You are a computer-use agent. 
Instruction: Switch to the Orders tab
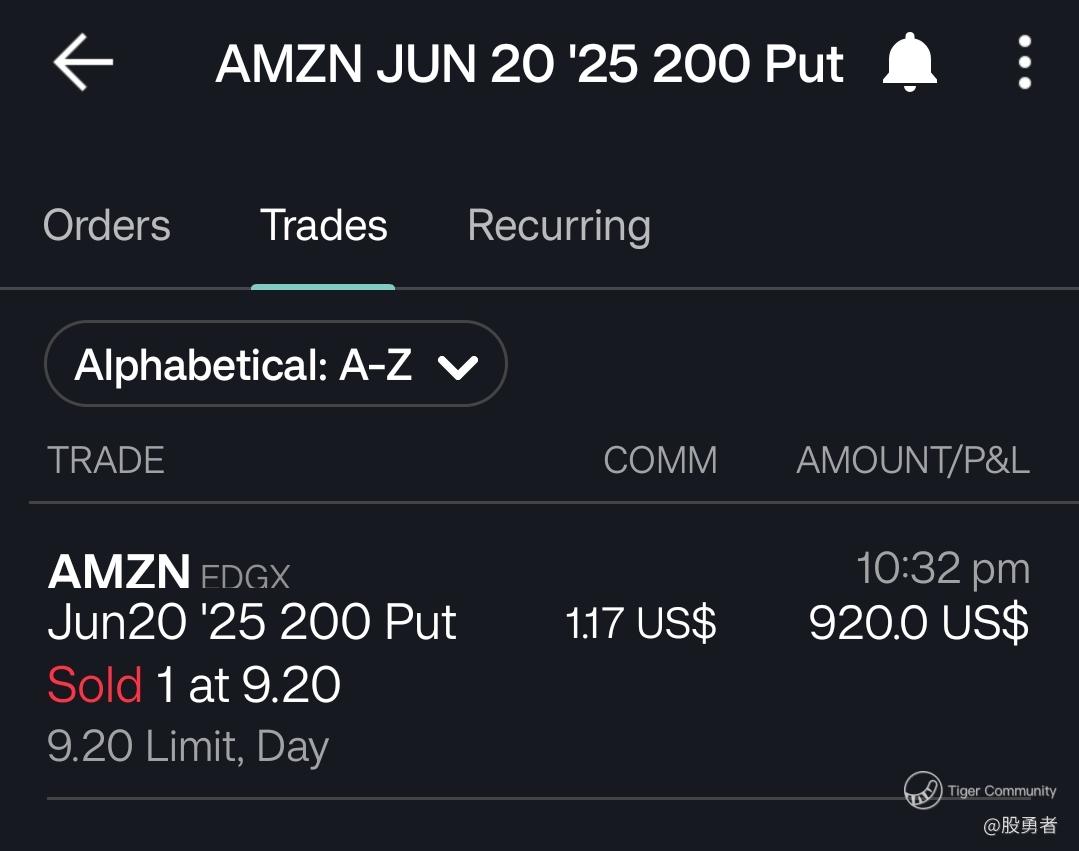pyautogui.click(x=107, y=226)
